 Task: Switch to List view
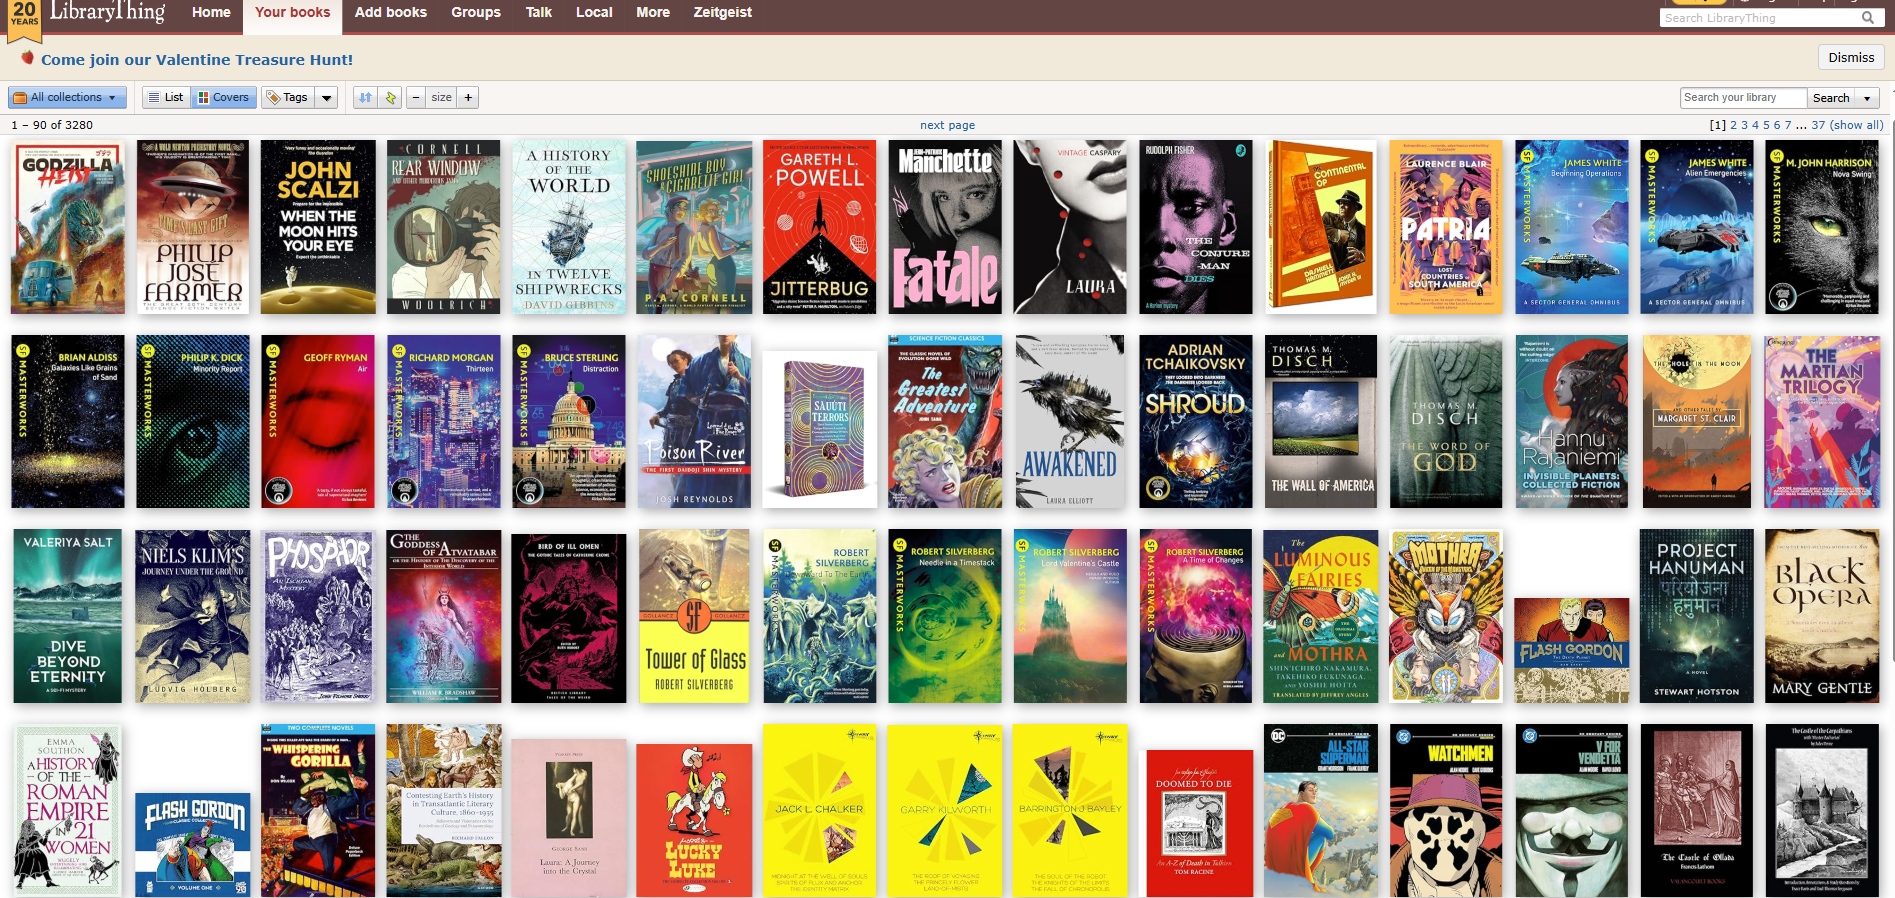pos(166,97)
